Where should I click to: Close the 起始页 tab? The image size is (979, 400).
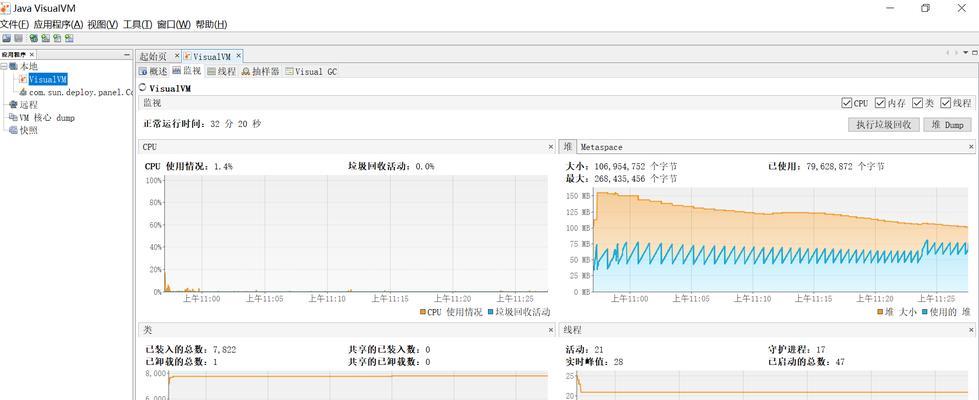click(x=177, y=56)
